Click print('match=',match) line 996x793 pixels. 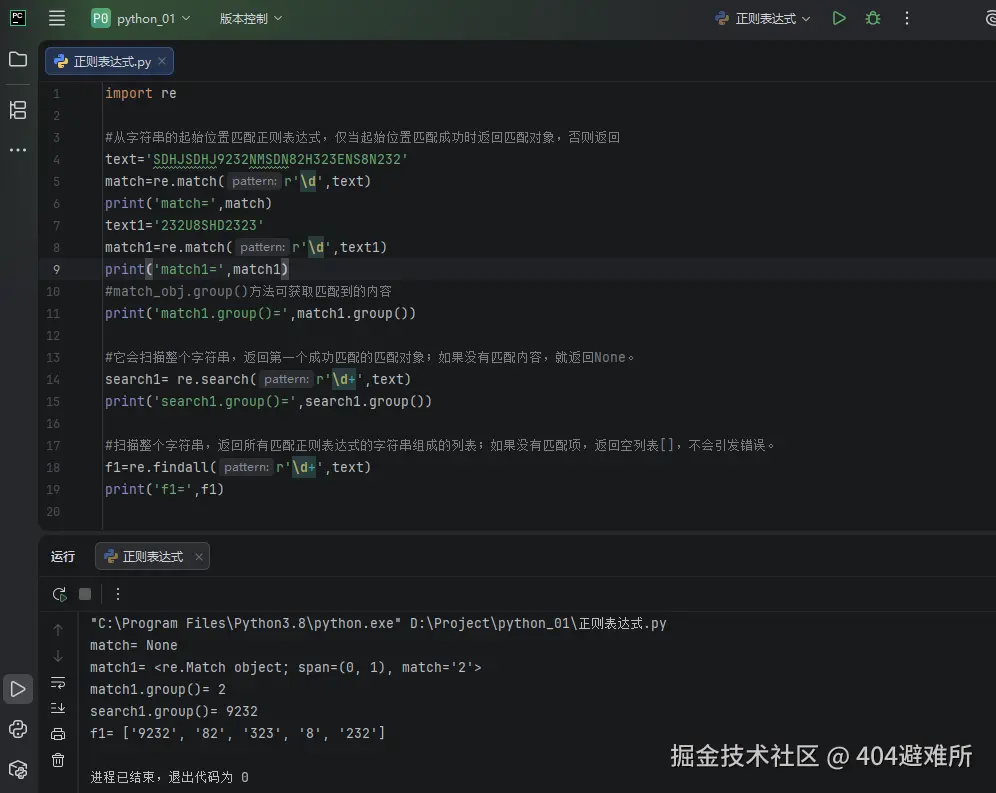188,203
